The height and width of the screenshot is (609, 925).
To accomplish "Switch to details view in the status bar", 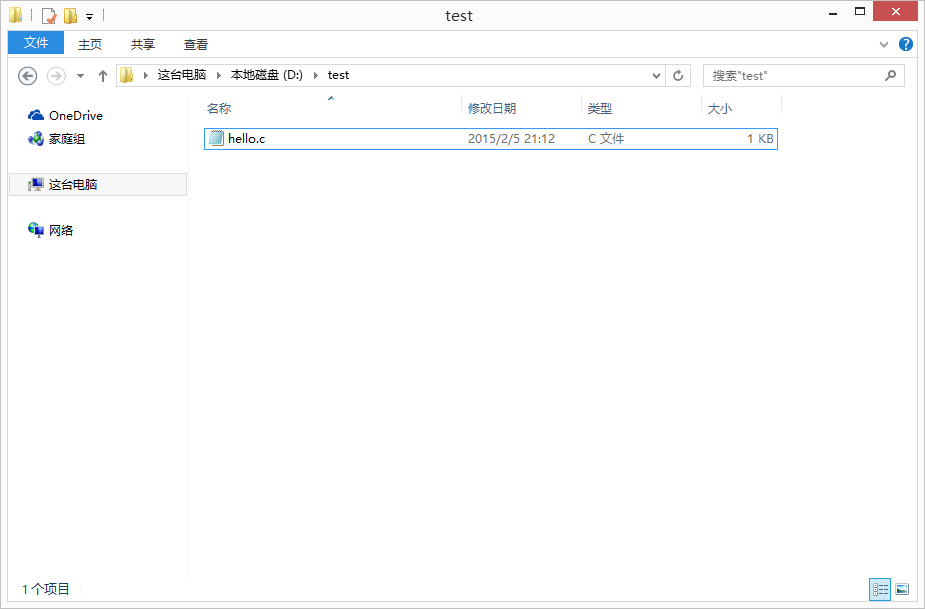I will click(880, 589).
